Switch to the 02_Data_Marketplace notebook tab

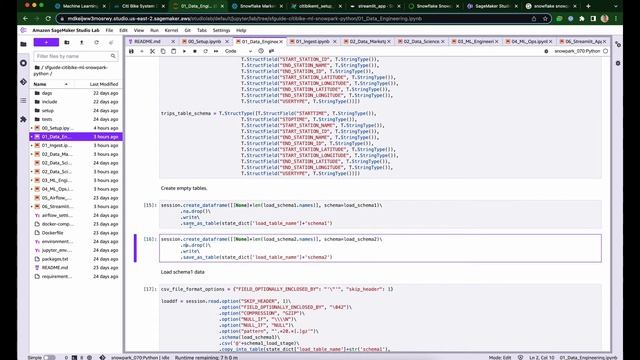point(367,42)
